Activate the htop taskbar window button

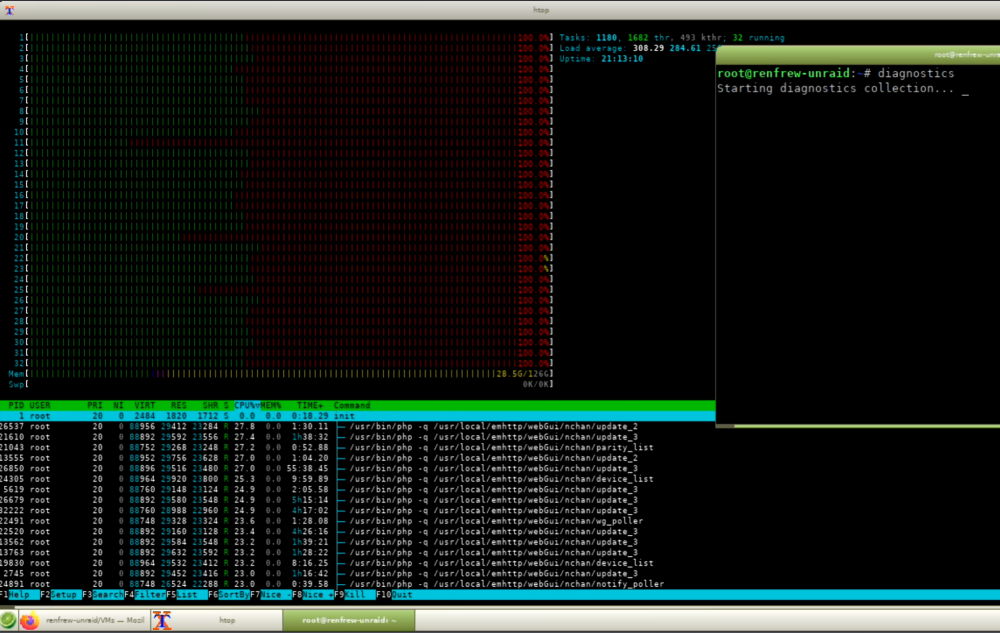click(217, 620)
